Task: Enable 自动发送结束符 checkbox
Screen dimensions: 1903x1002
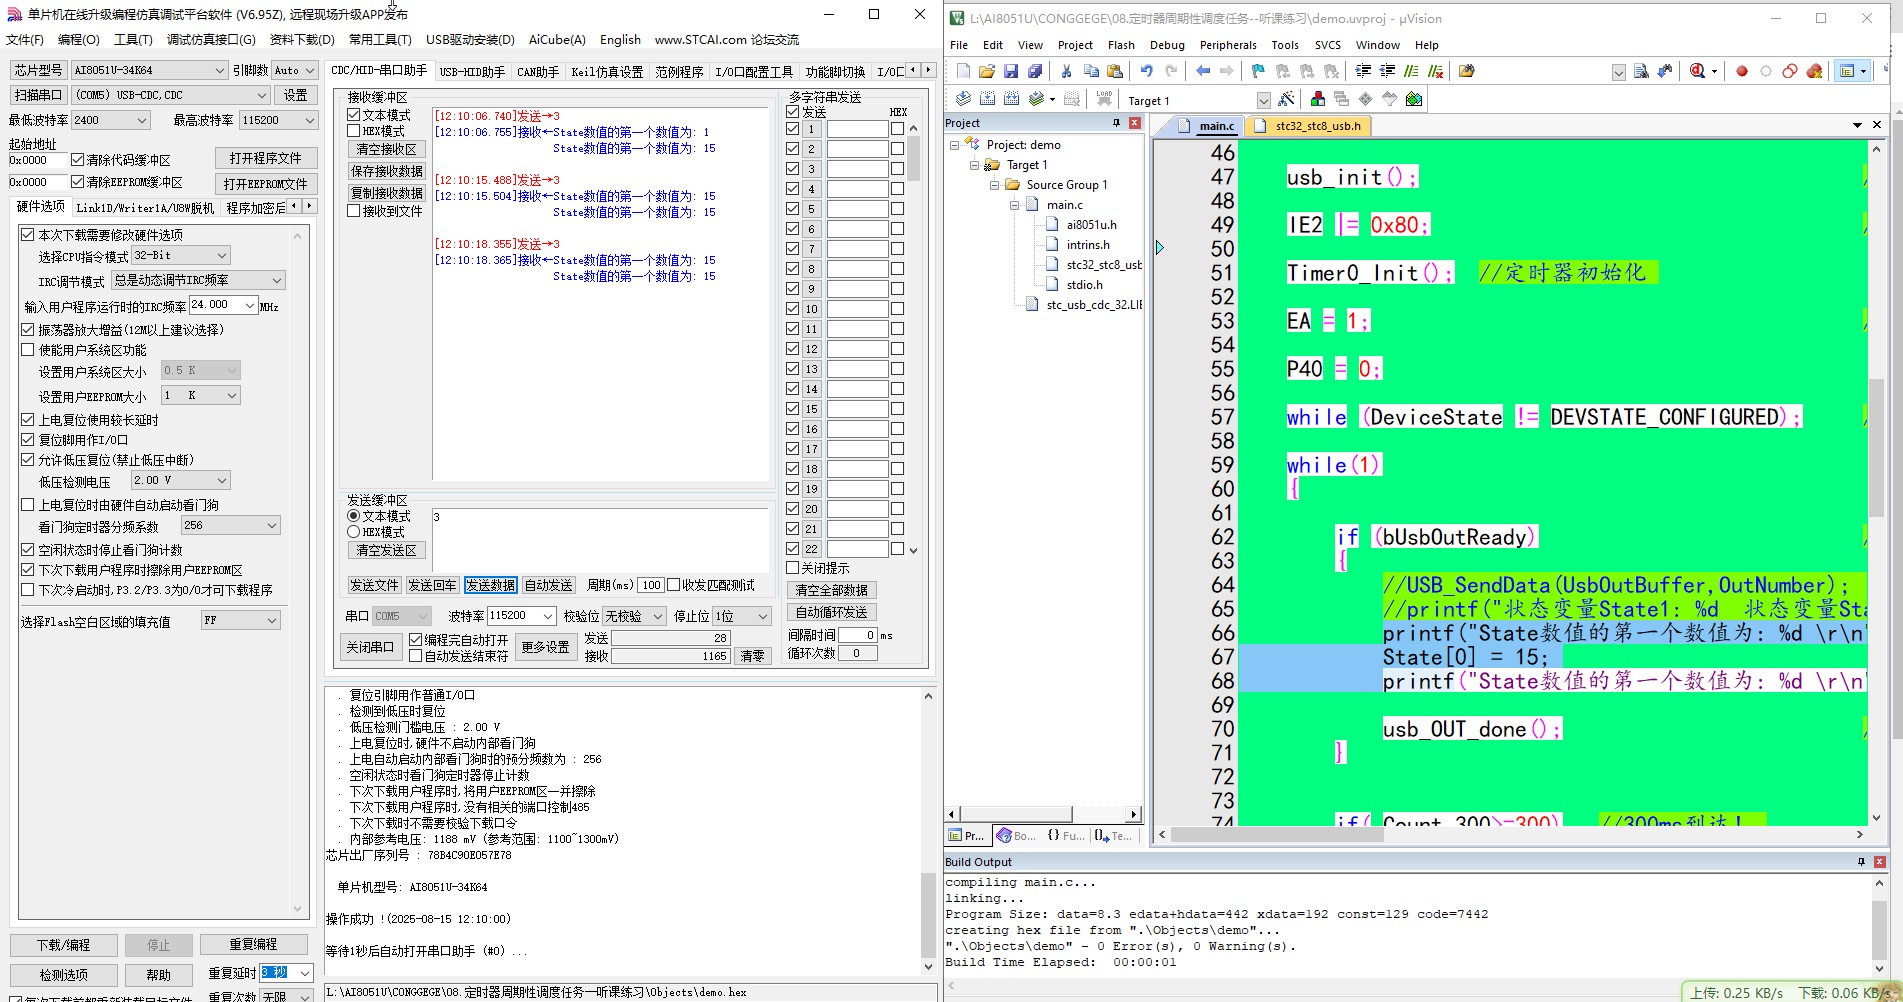Action: click(x=416, y=656)
